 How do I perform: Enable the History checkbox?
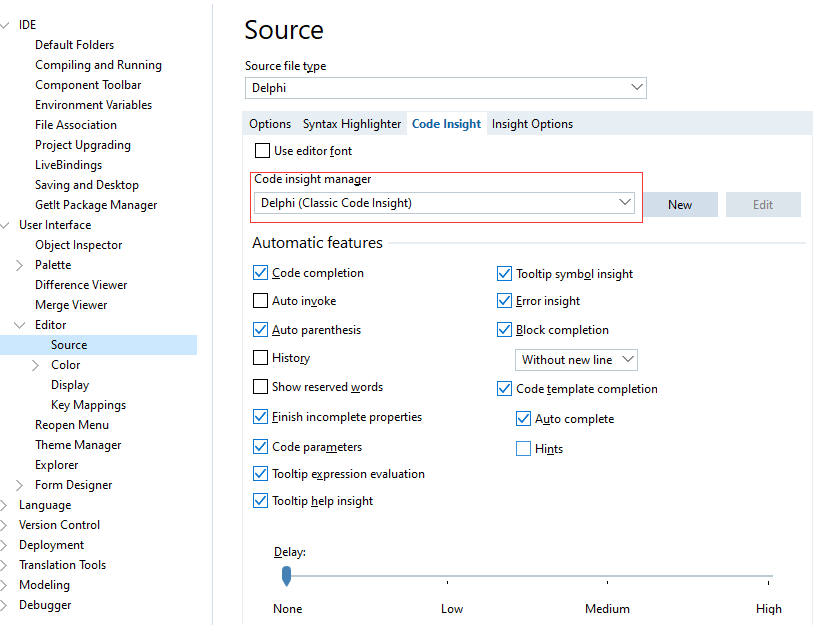[261, 358]
